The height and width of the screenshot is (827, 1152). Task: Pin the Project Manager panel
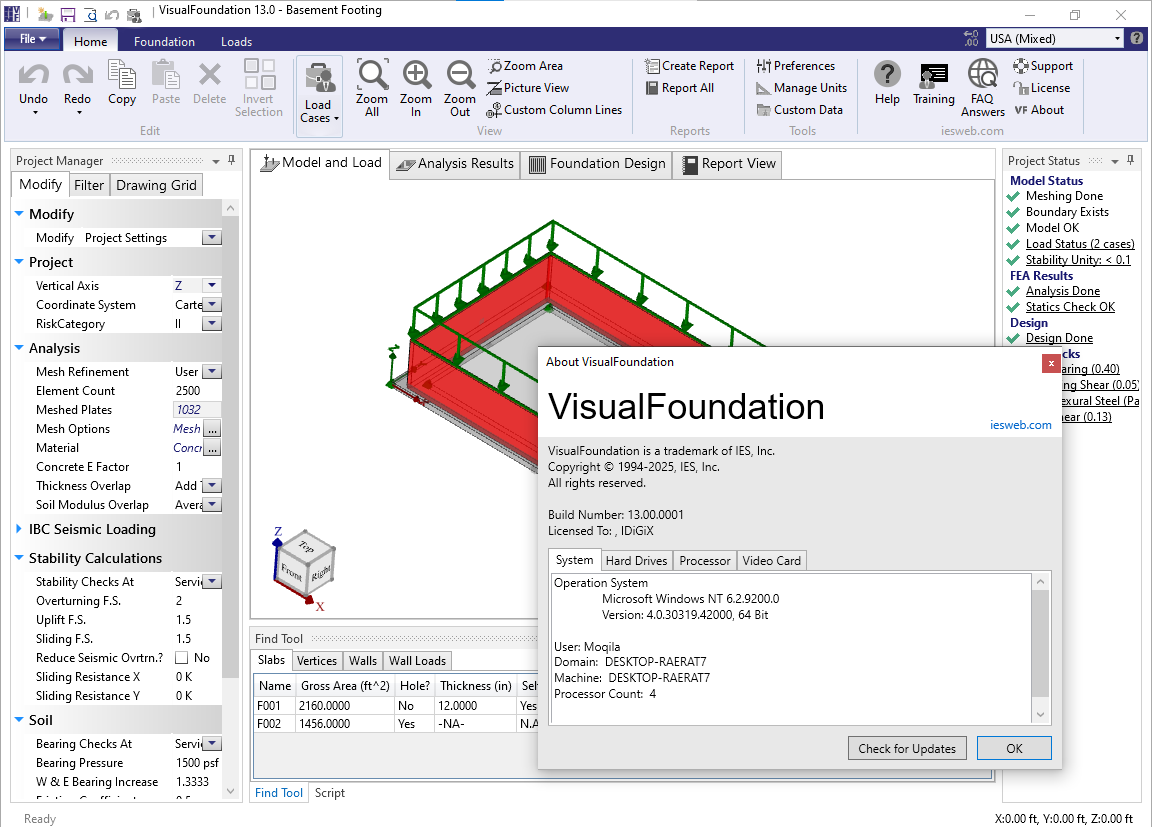click(x=231, y=160)
